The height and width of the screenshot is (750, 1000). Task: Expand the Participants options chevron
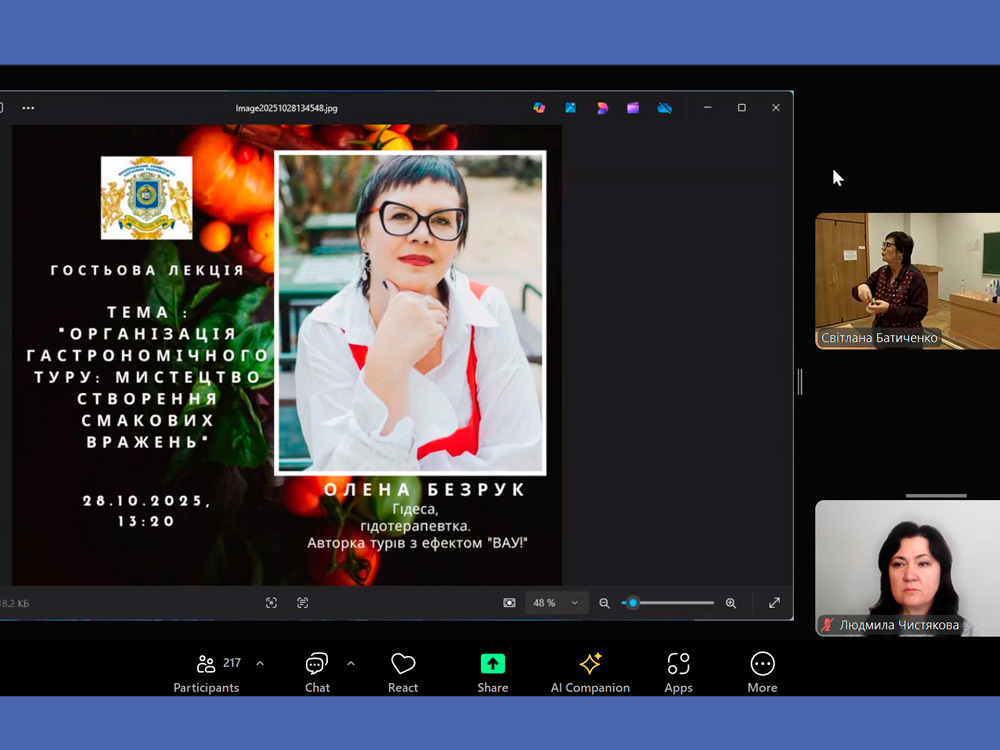point(260,663)
